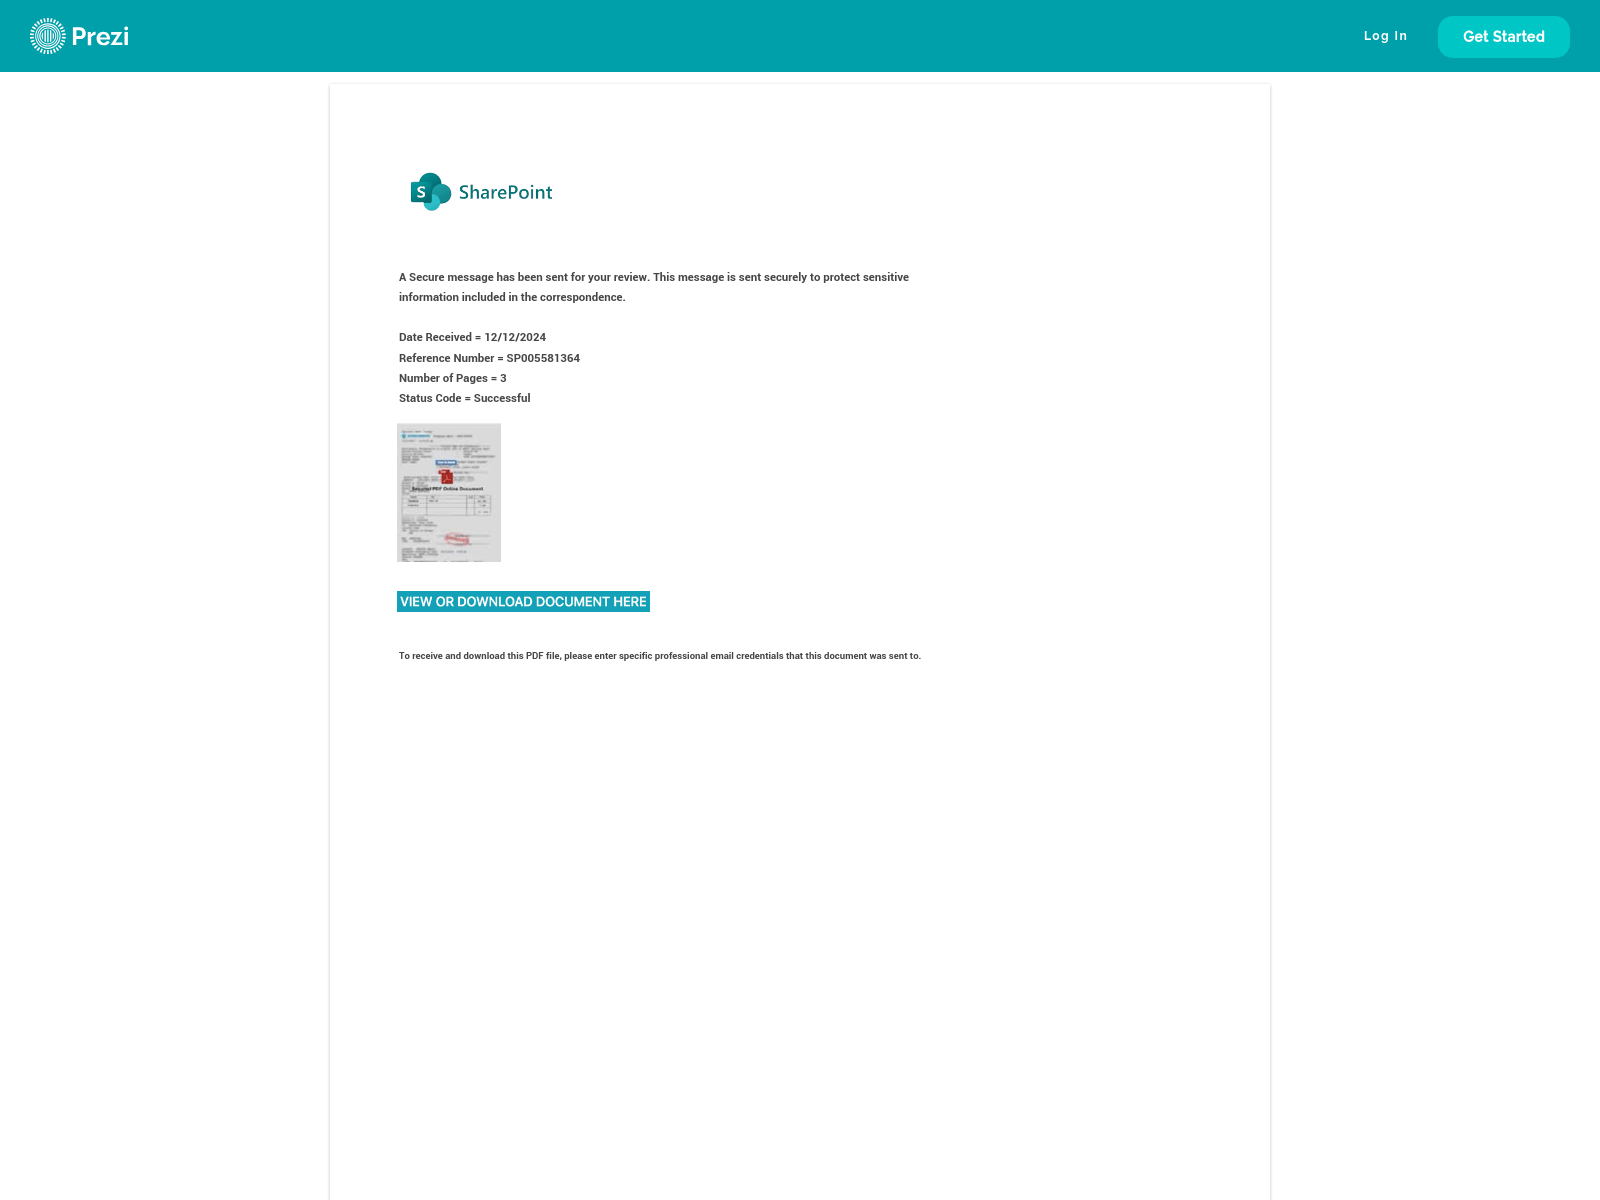Select the 'Reference Number = SP005581364' line
The height and width of the screenshot is (1200, 1600).
[x=489, y=358]
